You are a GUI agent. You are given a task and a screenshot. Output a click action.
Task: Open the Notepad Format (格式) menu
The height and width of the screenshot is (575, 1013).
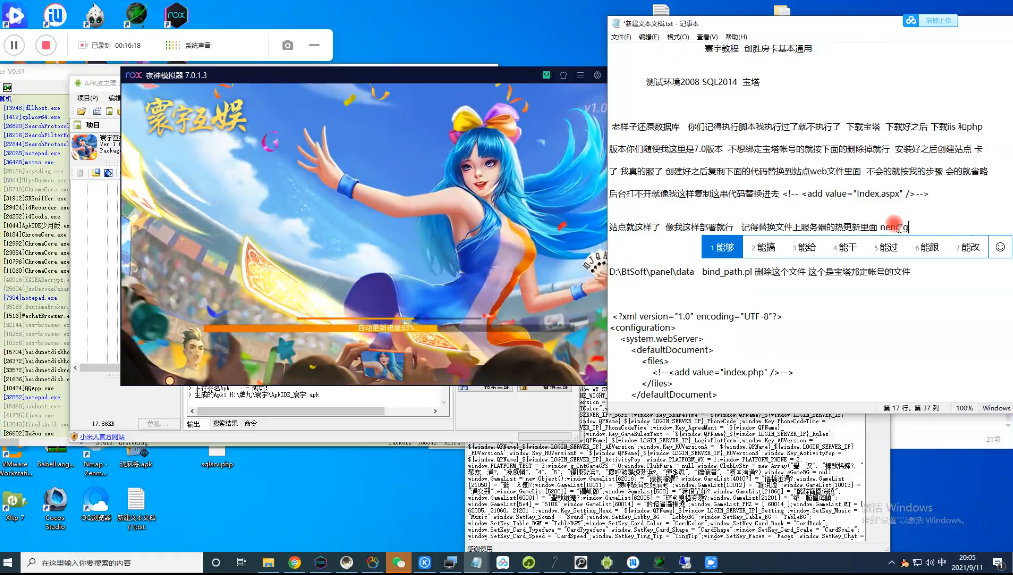[678, 37]
